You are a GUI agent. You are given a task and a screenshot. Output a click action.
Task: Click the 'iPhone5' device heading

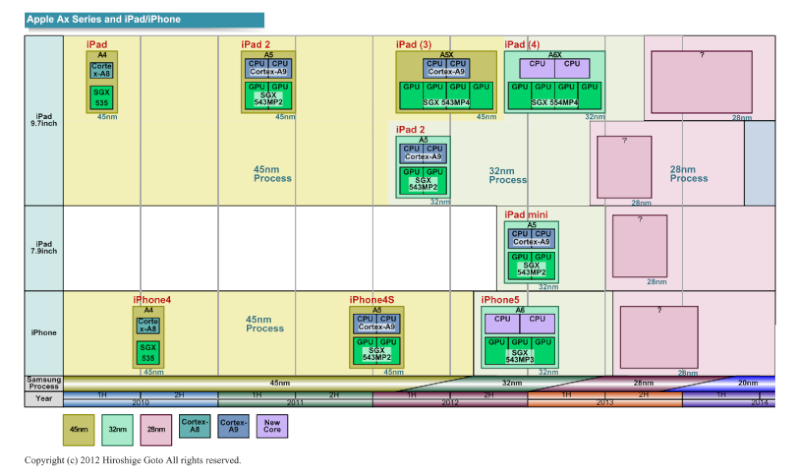pos(500,300)
